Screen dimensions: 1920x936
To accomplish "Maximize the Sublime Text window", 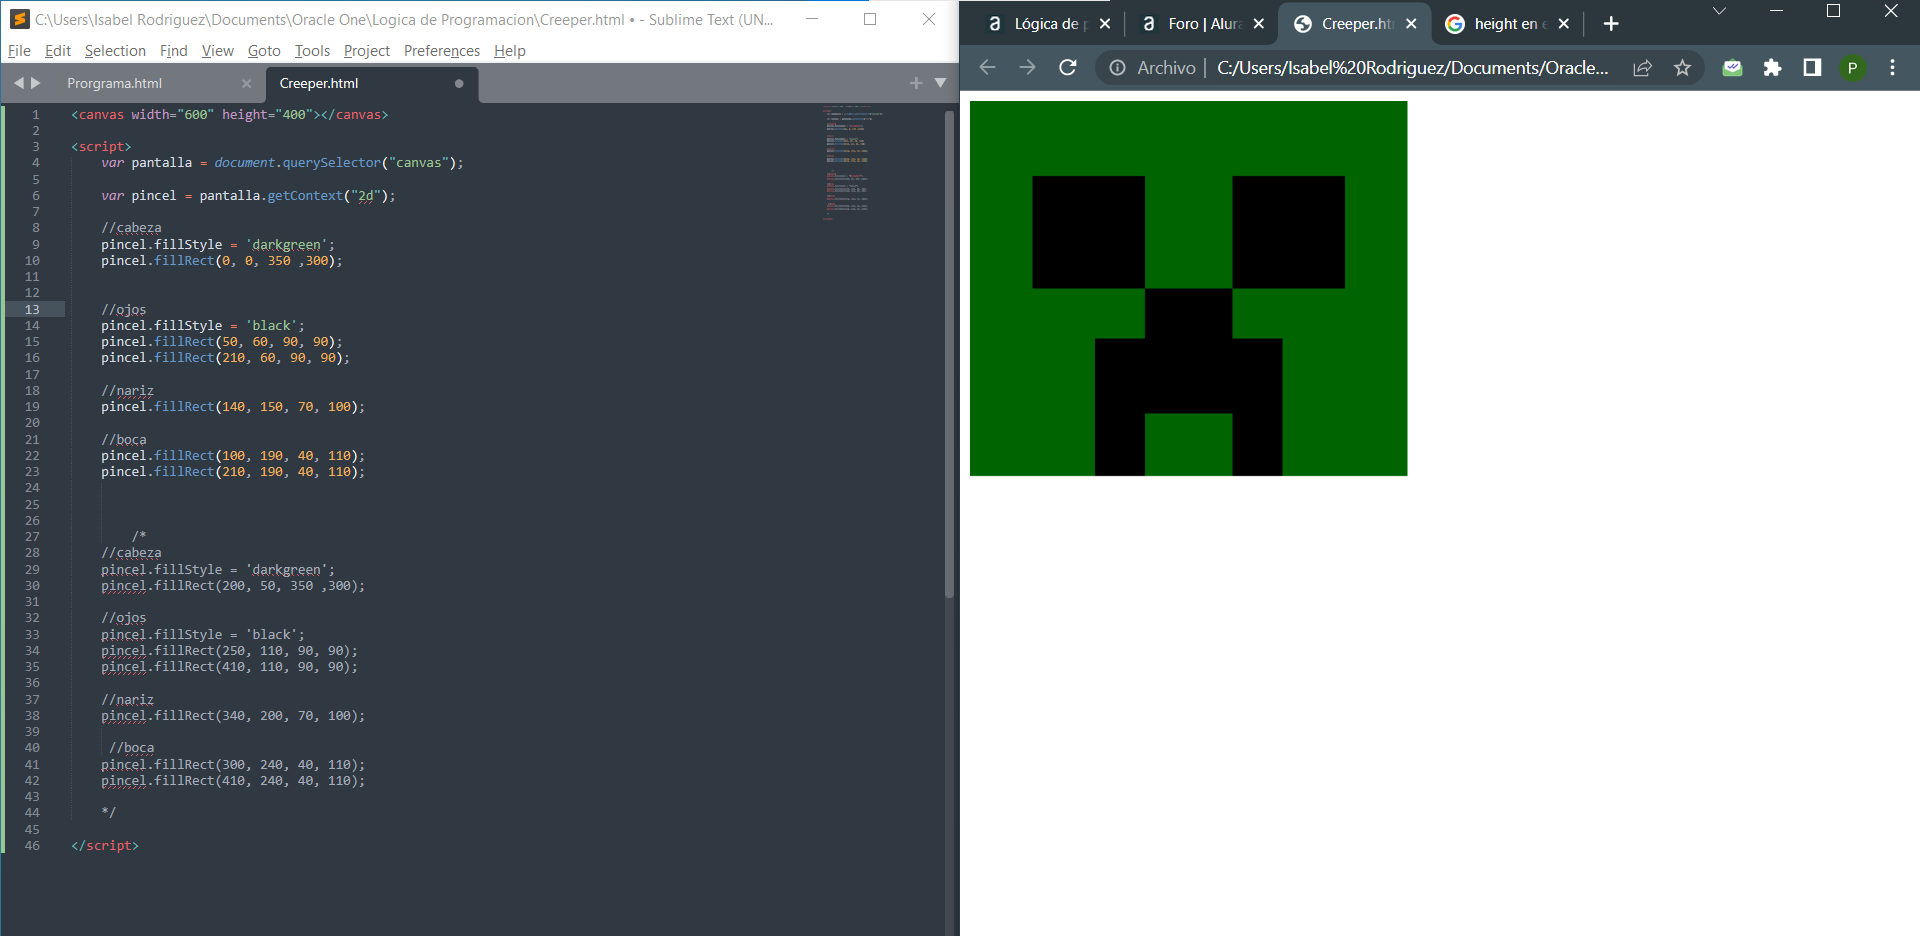I will pyautogui.click(x=870, y=19).
